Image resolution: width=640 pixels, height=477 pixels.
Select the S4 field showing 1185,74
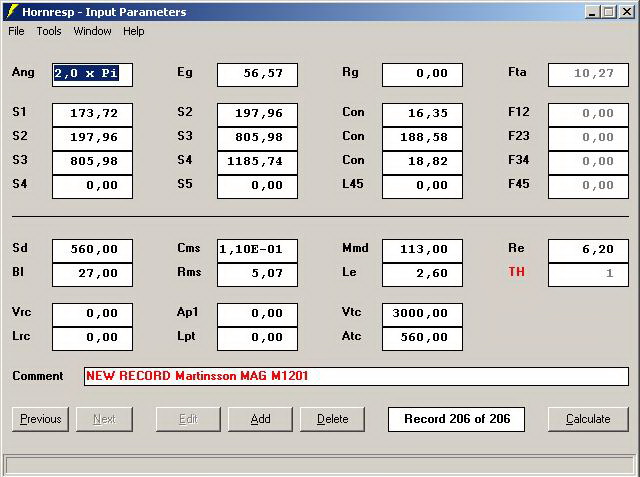pyautogui.click(x=258, y=163)
